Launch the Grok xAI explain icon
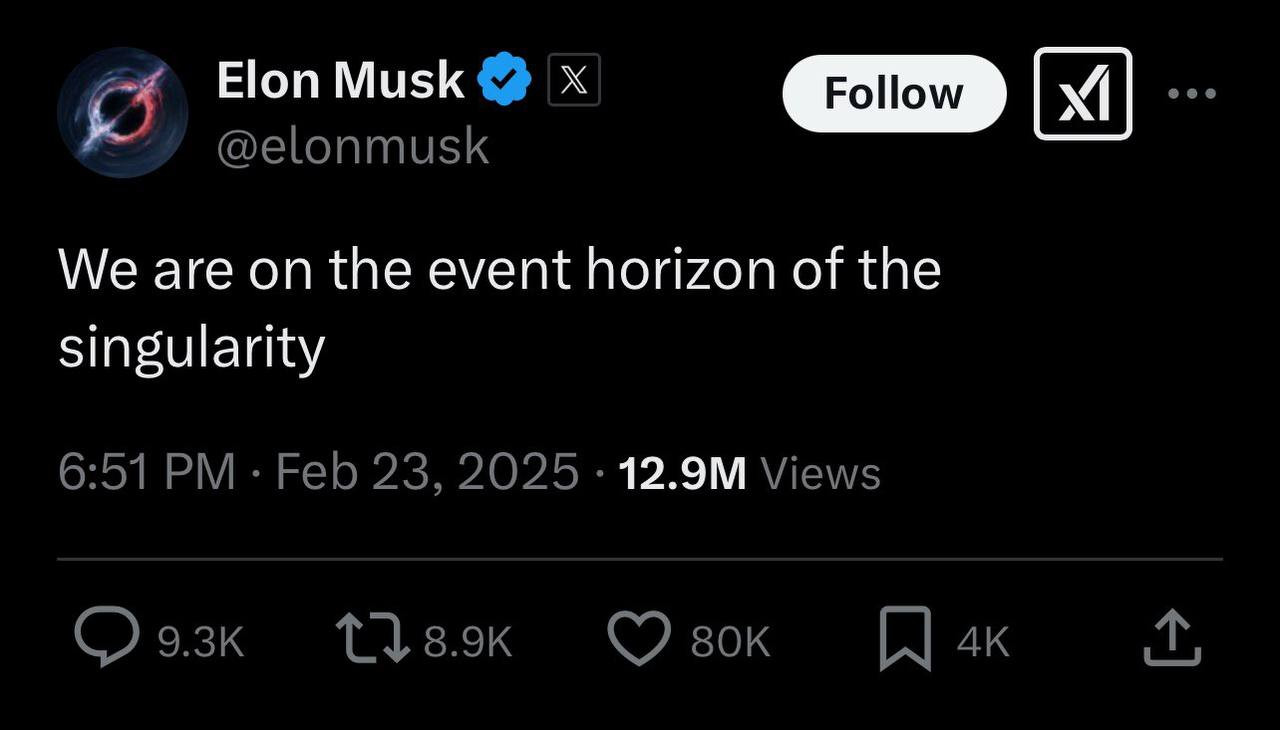1280x730 pixels. 1082,94
